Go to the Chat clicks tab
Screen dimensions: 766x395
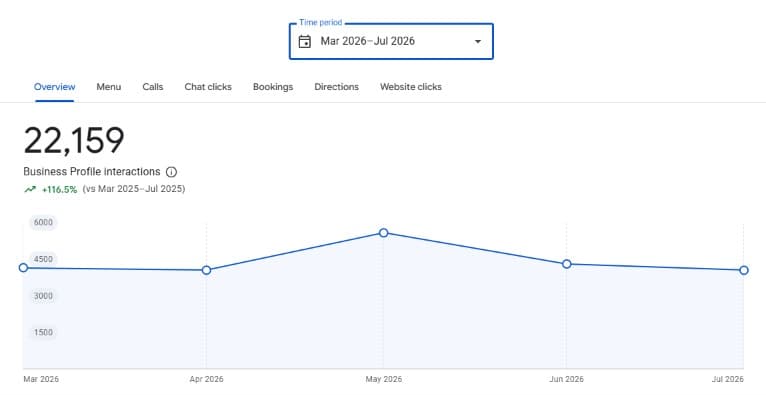(x=208, y=87)
